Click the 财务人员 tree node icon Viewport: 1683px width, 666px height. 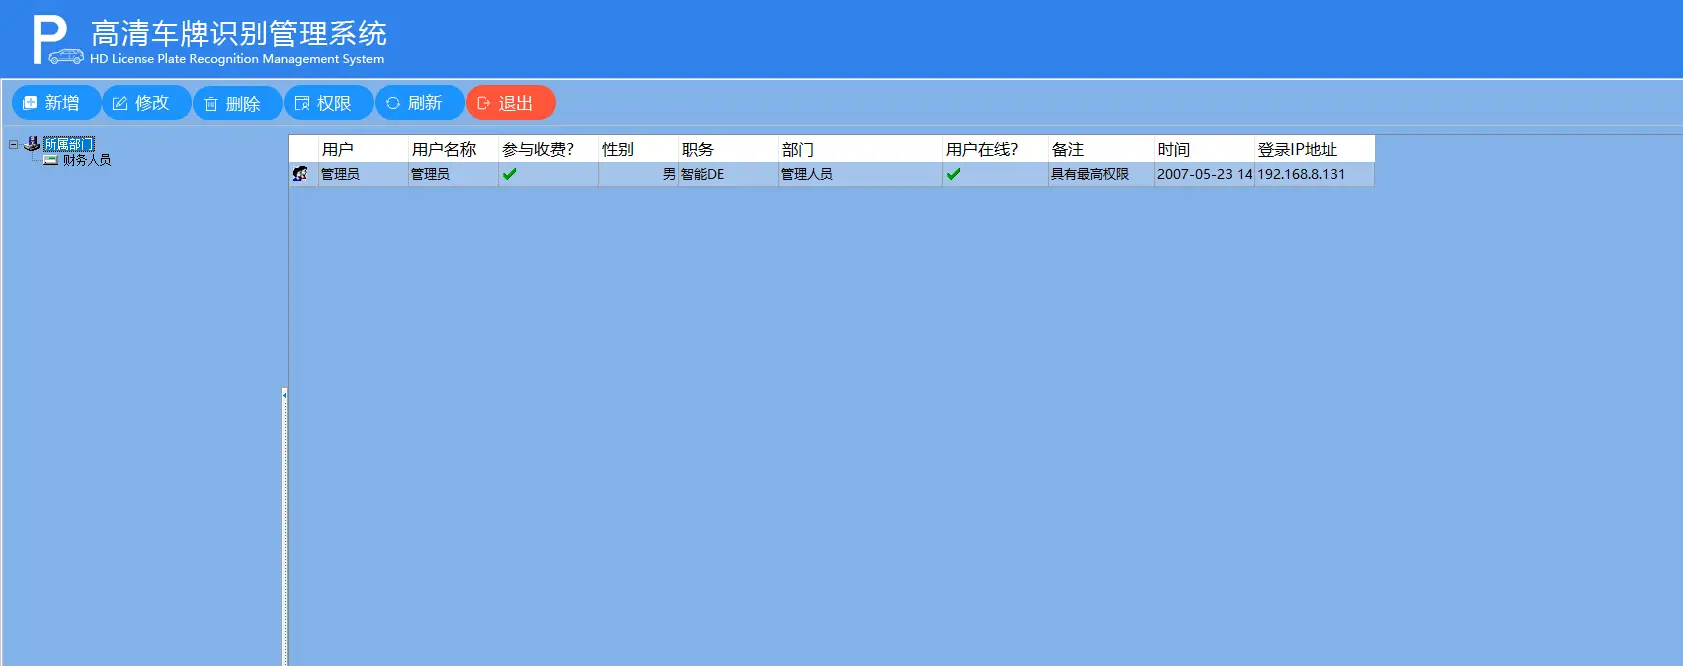coord(51,160)
